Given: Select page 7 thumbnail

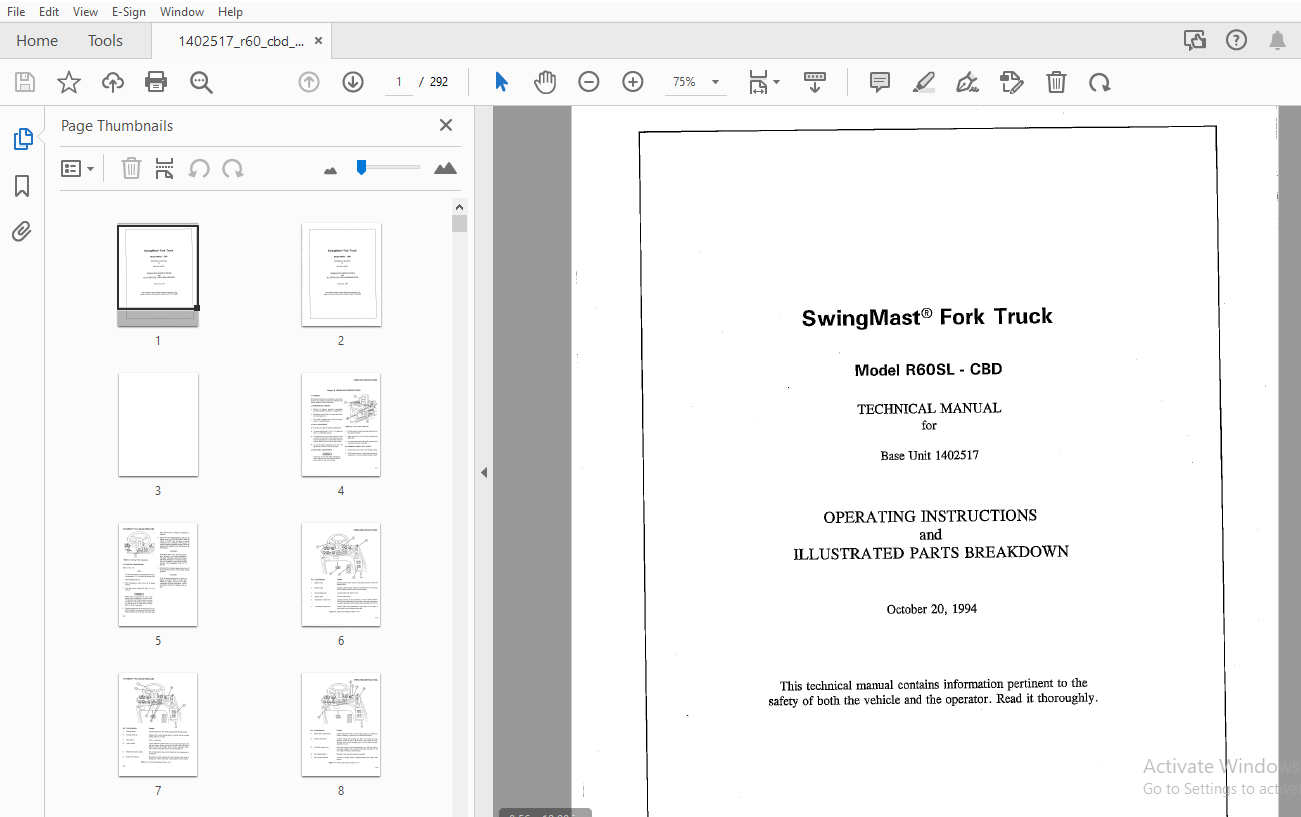Looking at the screenshot, I should [158, 724].
